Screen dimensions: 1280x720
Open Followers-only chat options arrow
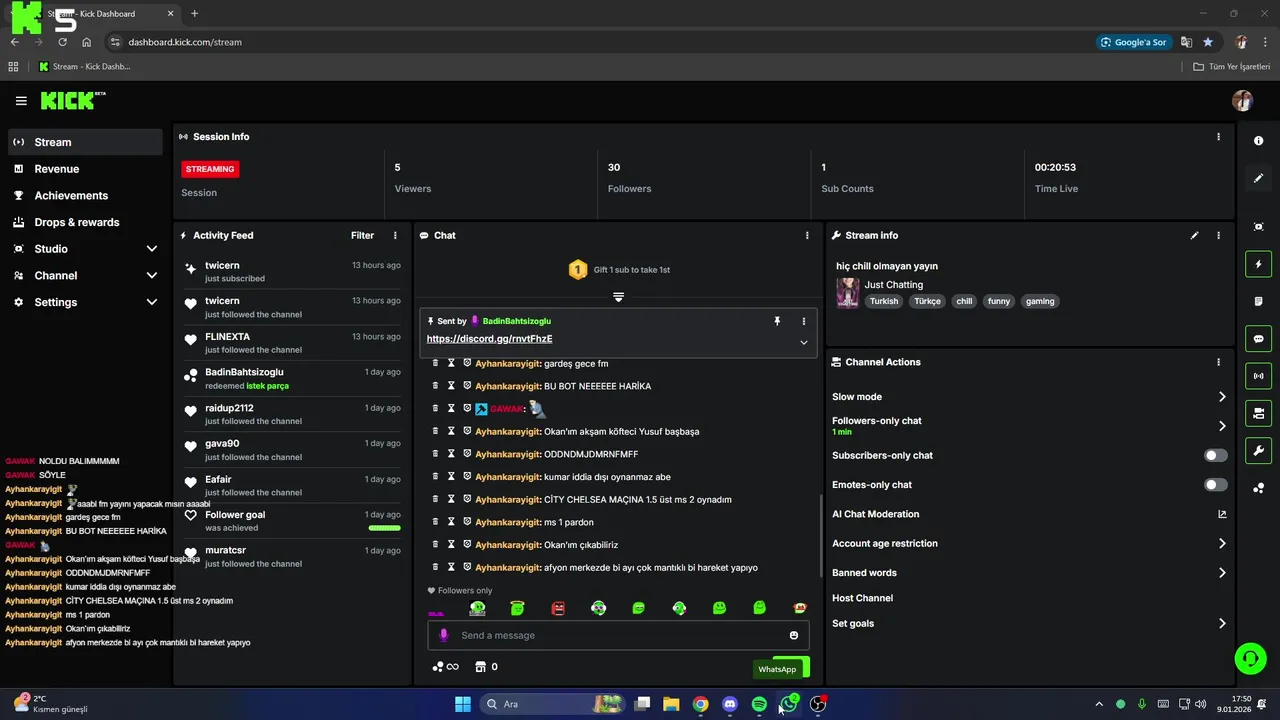coord(1222,426)
